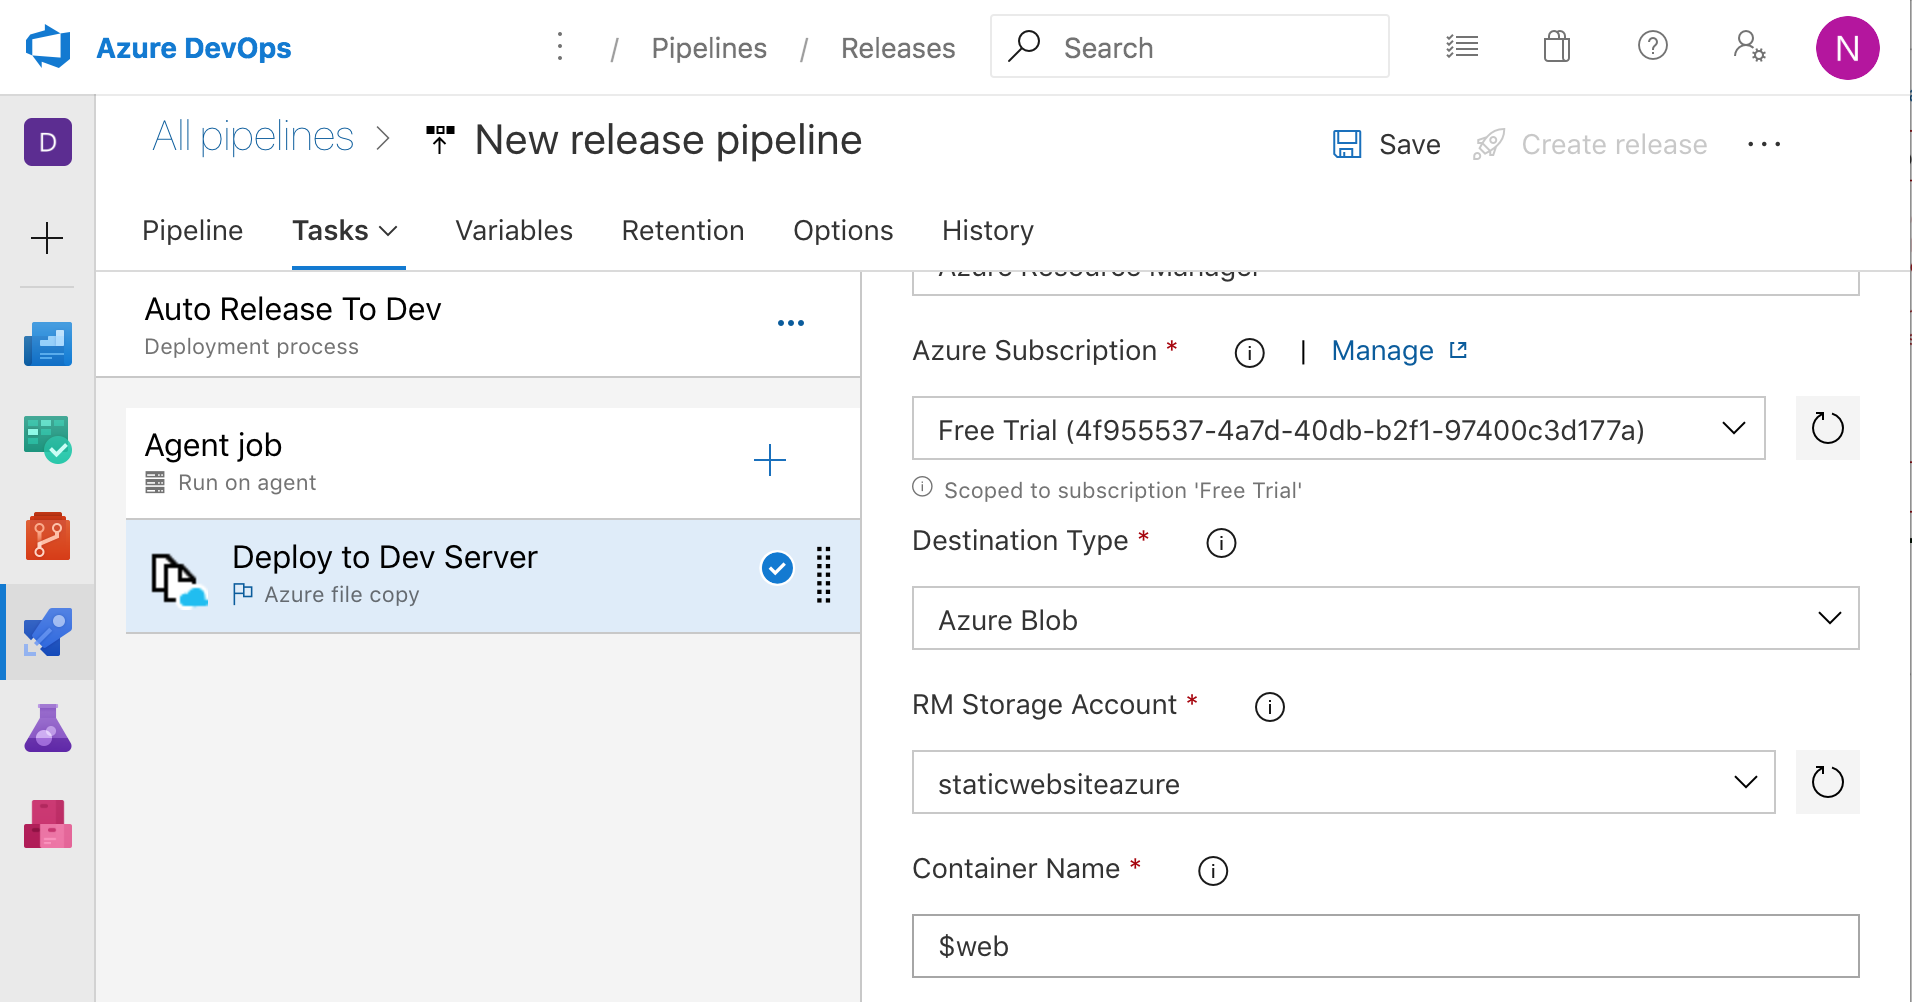Viewport: 1912px width, 1002px height.
Task: Add a task to Agent job
Action: click(x=769, y=460)
